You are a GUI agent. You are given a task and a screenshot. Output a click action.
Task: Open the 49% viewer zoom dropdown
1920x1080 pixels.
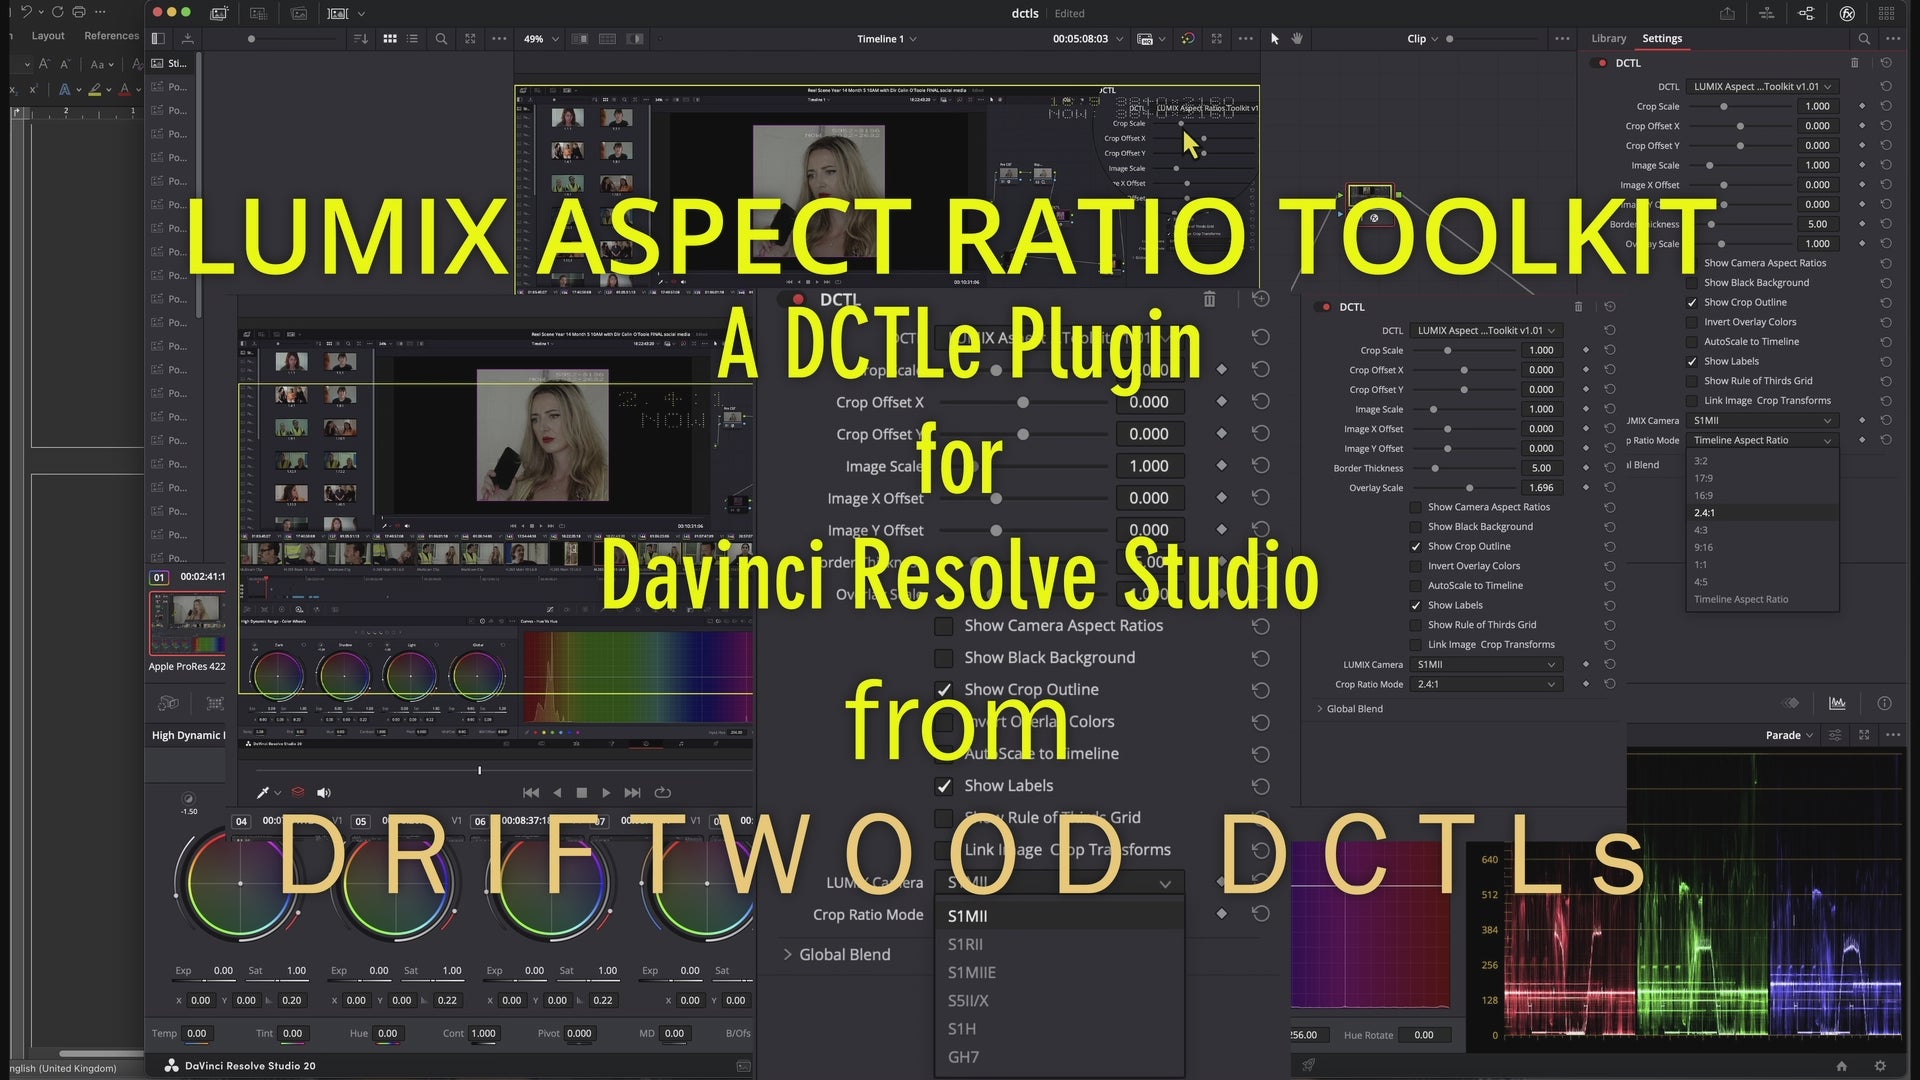pyautogui.click(x=541, y=39)
